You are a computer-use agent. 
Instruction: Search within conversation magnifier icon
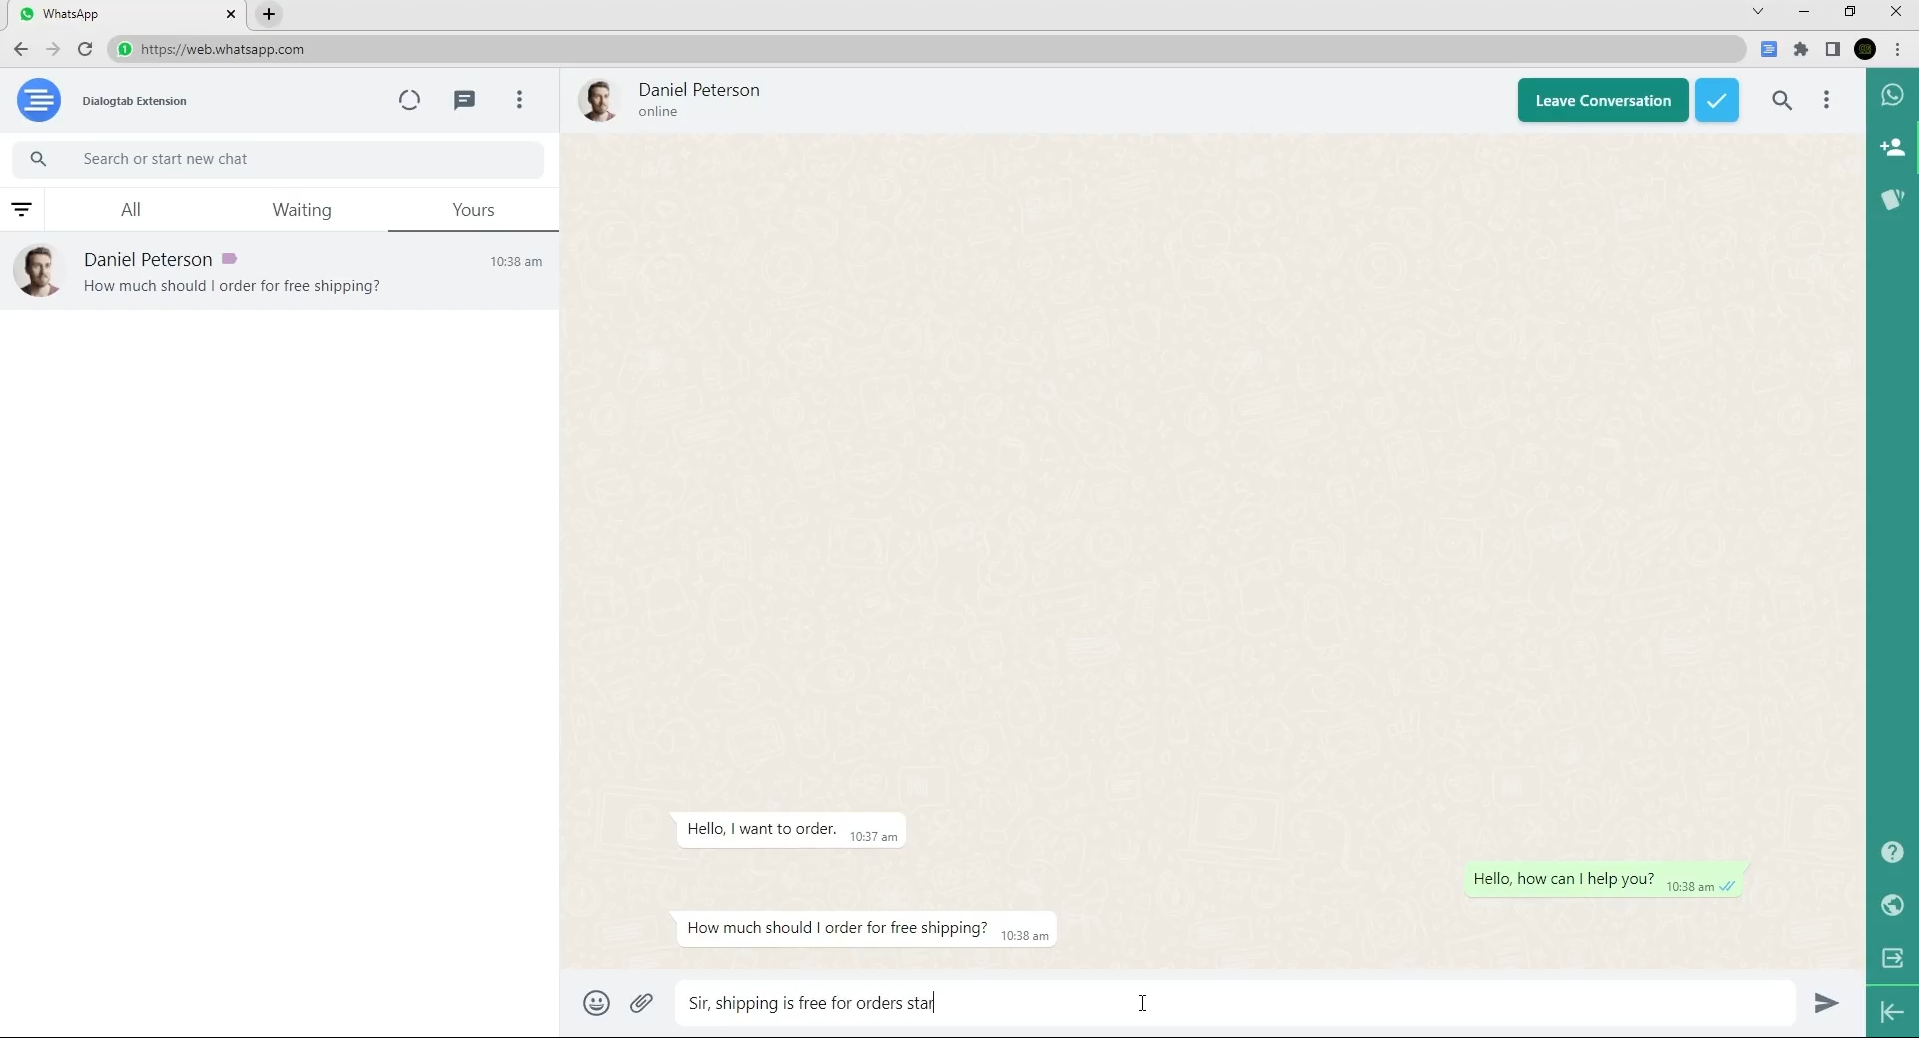[1782, 100]
